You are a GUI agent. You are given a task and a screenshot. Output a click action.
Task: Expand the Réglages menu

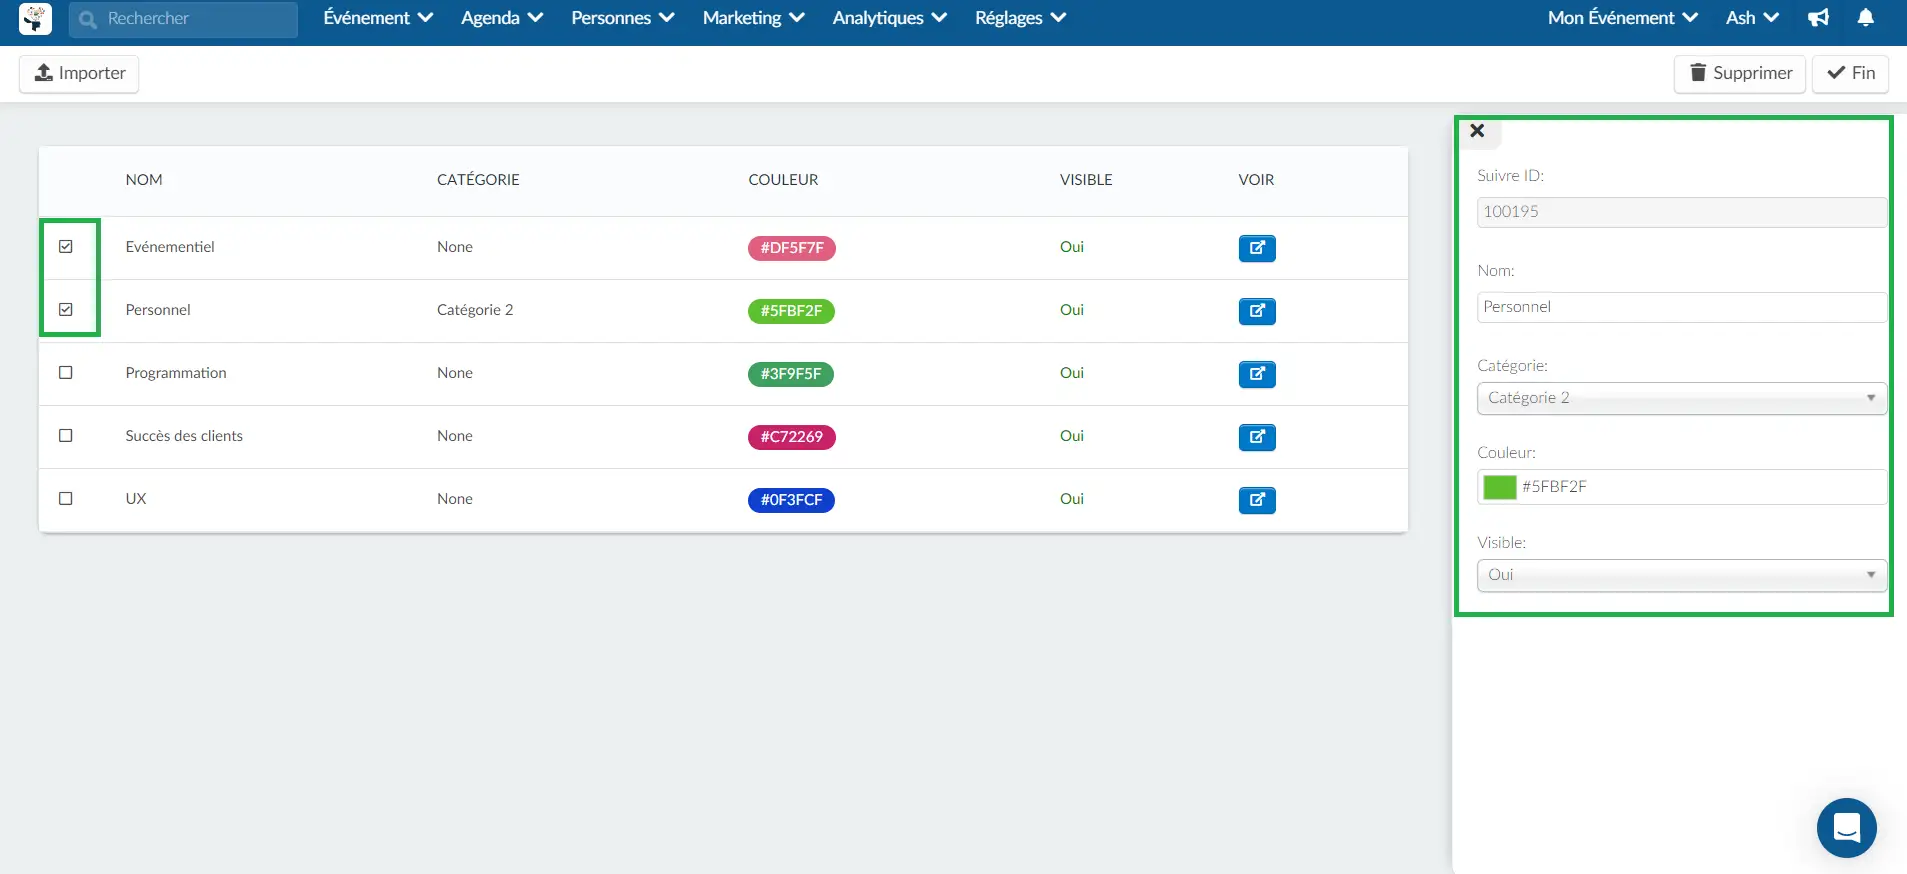pyautogui.click(x=1021, y=18)
